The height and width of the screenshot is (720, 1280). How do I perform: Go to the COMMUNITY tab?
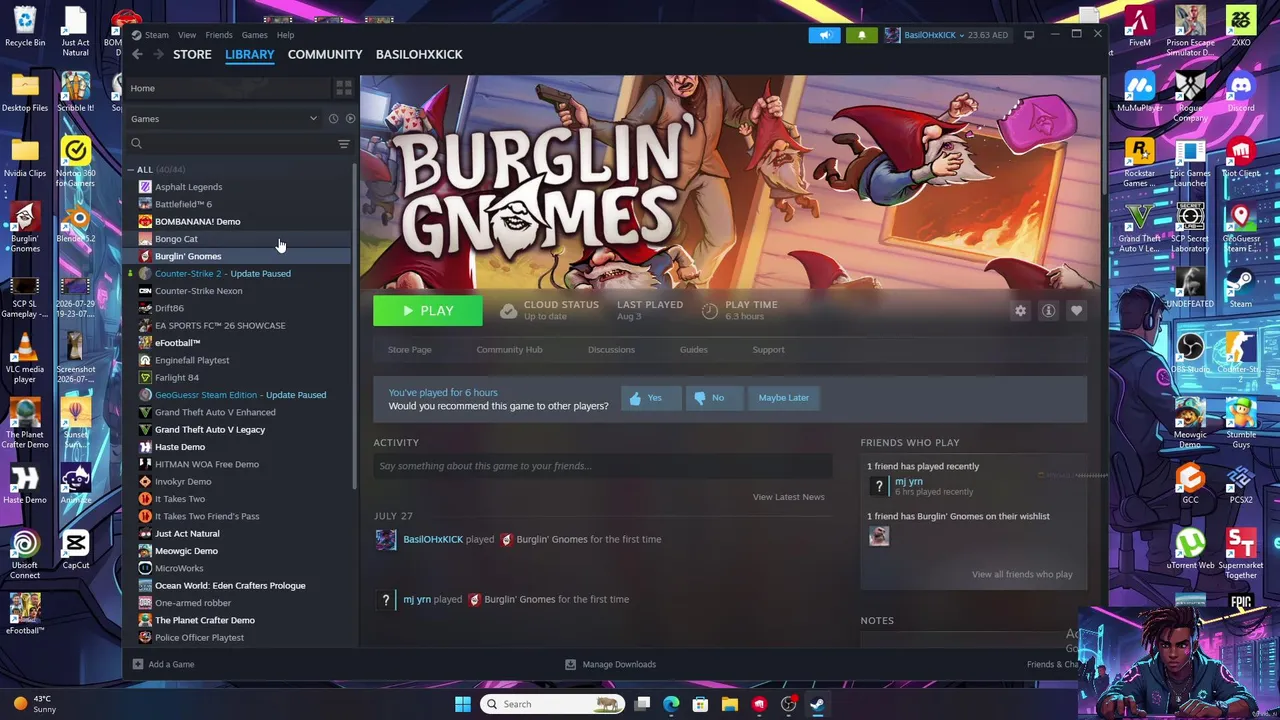[325, 54]
